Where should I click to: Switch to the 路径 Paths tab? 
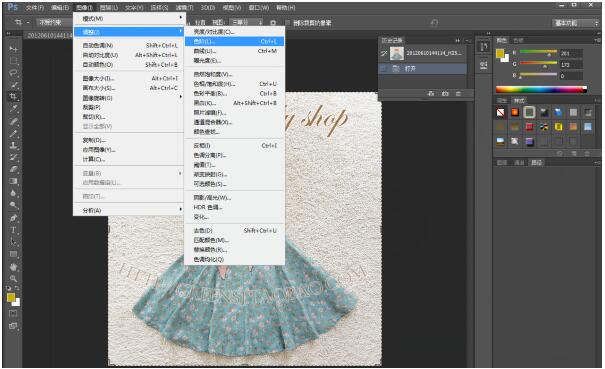click(536, 163)
